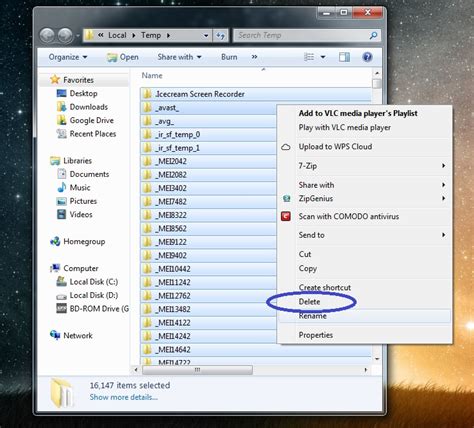474x428 pixels.
Task: Select Play with VLC media player
Action: 365,127
